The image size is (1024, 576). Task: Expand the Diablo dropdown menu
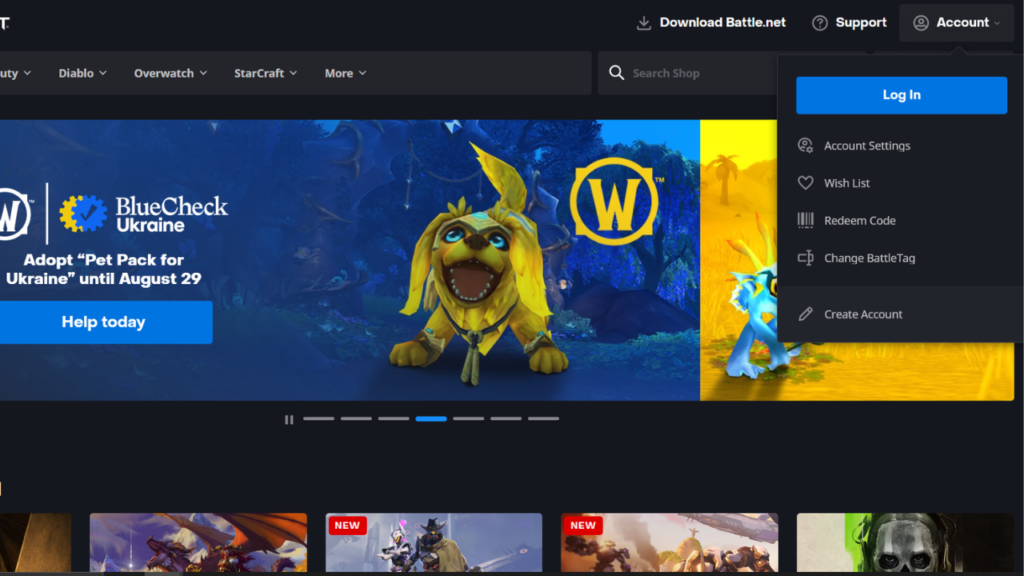point(82,73)
